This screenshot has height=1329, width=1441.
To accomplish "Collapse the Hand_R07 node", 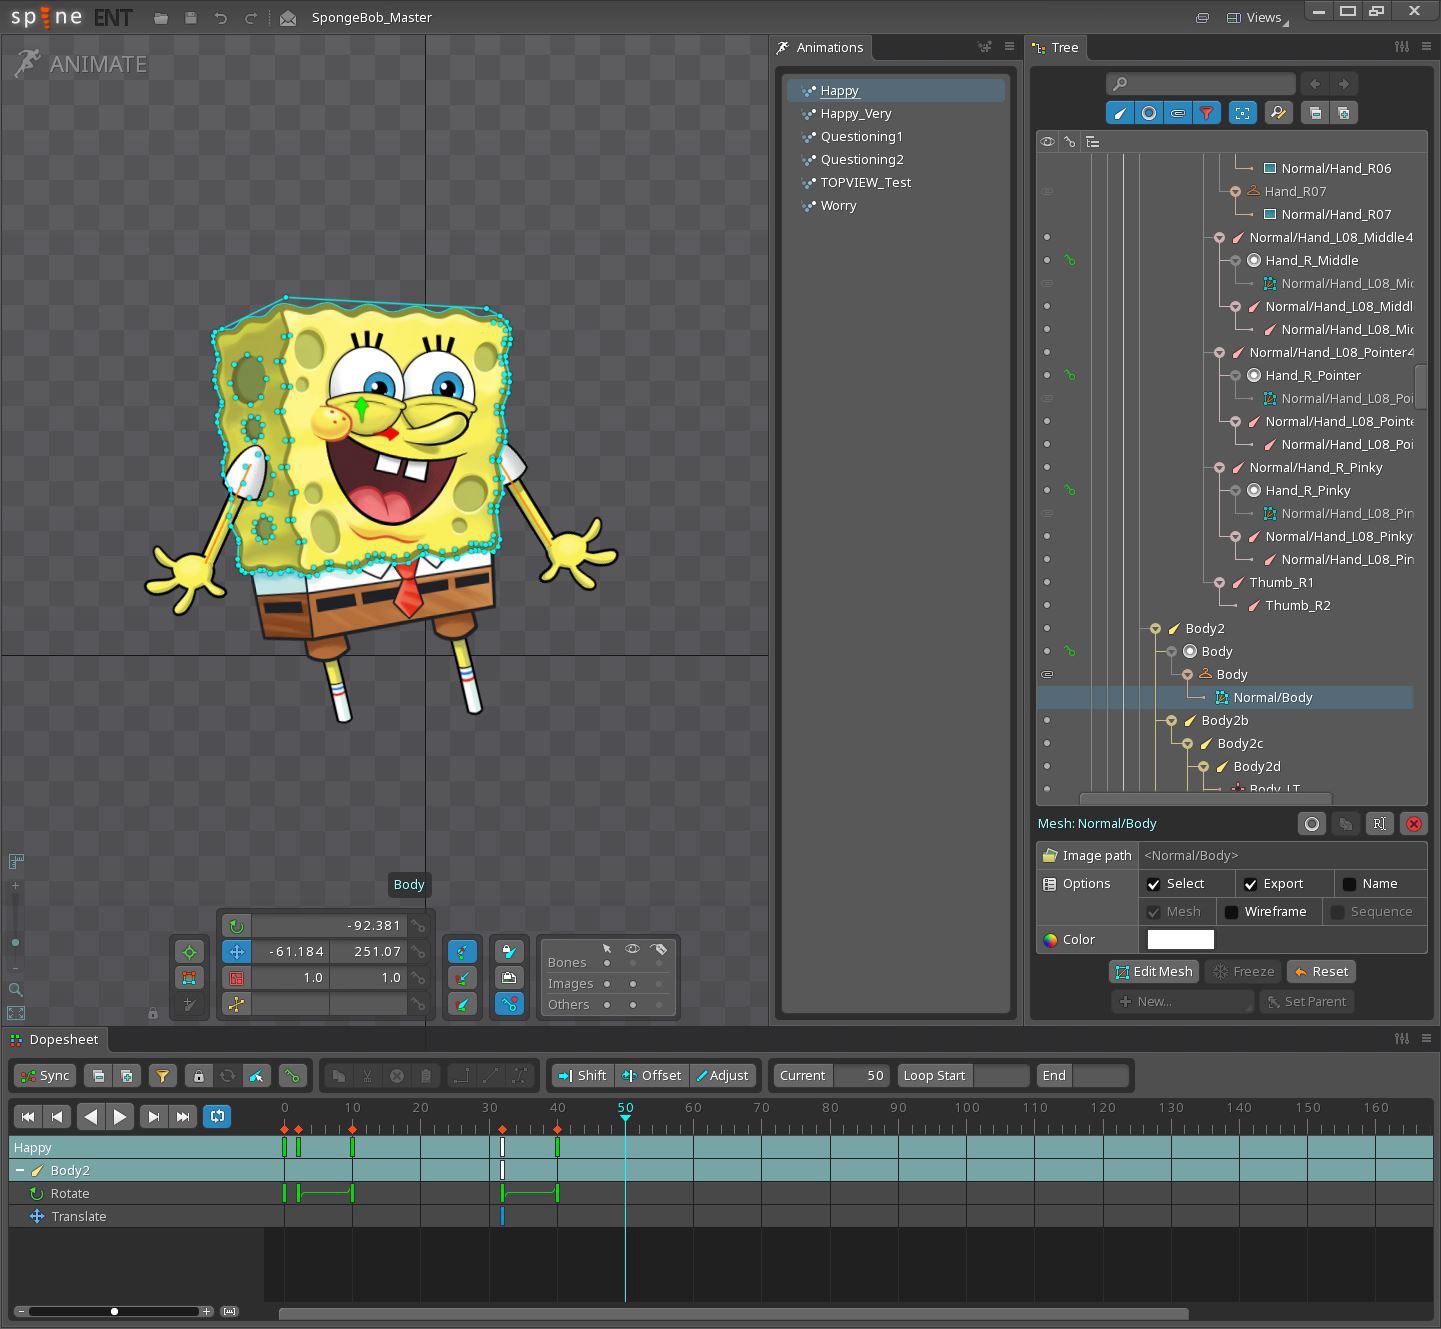I will [1235, 192].
